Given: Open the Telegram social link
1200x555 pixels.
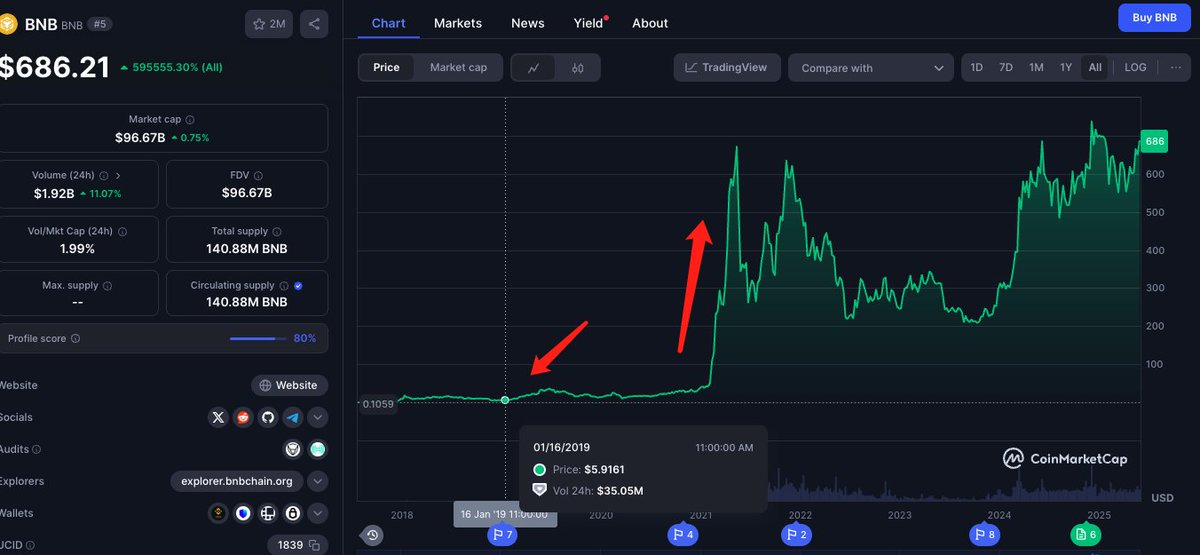Looking at the screenshot, I should click(292, 417).
